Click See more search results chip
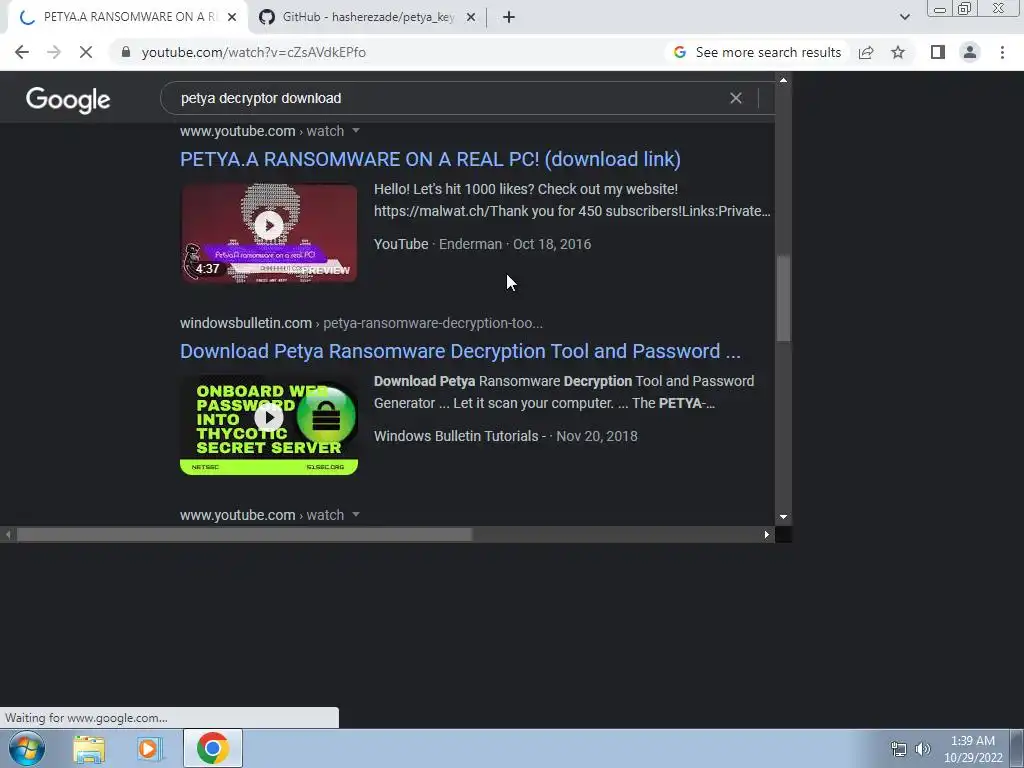The image size is (1024, 768). [758, 52]
